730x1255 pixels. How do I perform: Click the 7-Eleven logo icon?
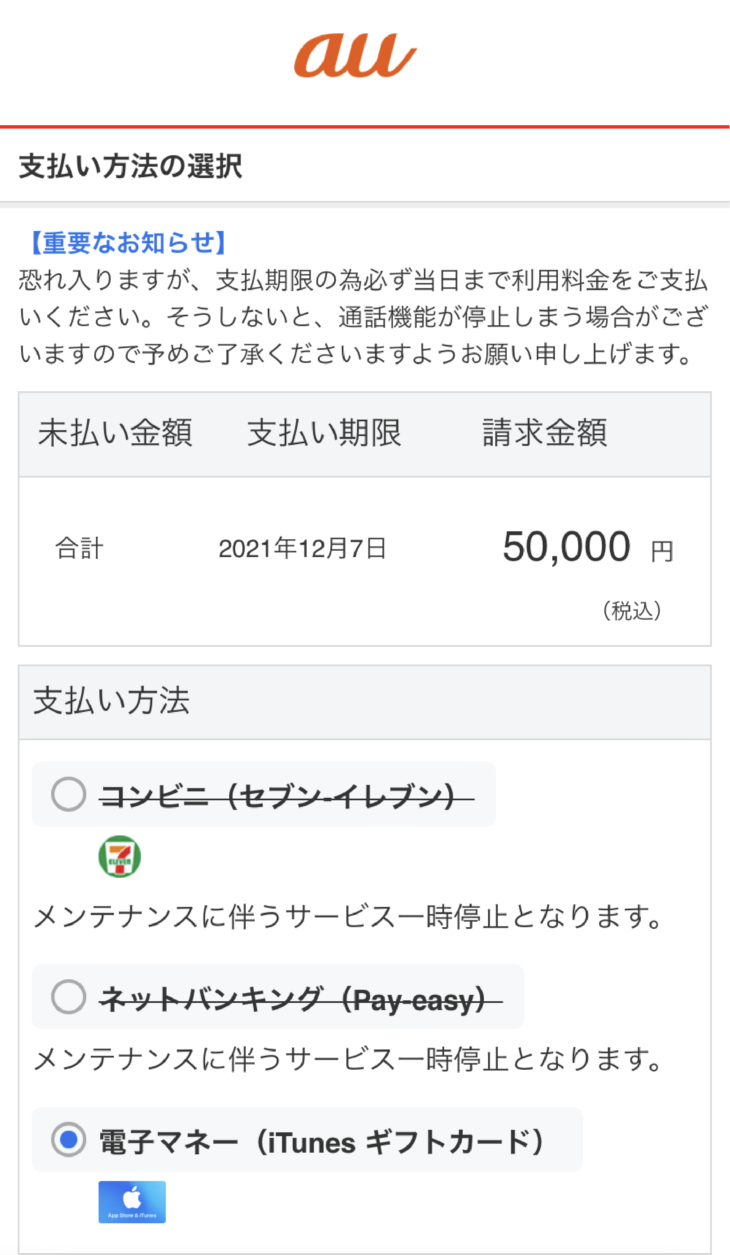(x=119, y=857)
